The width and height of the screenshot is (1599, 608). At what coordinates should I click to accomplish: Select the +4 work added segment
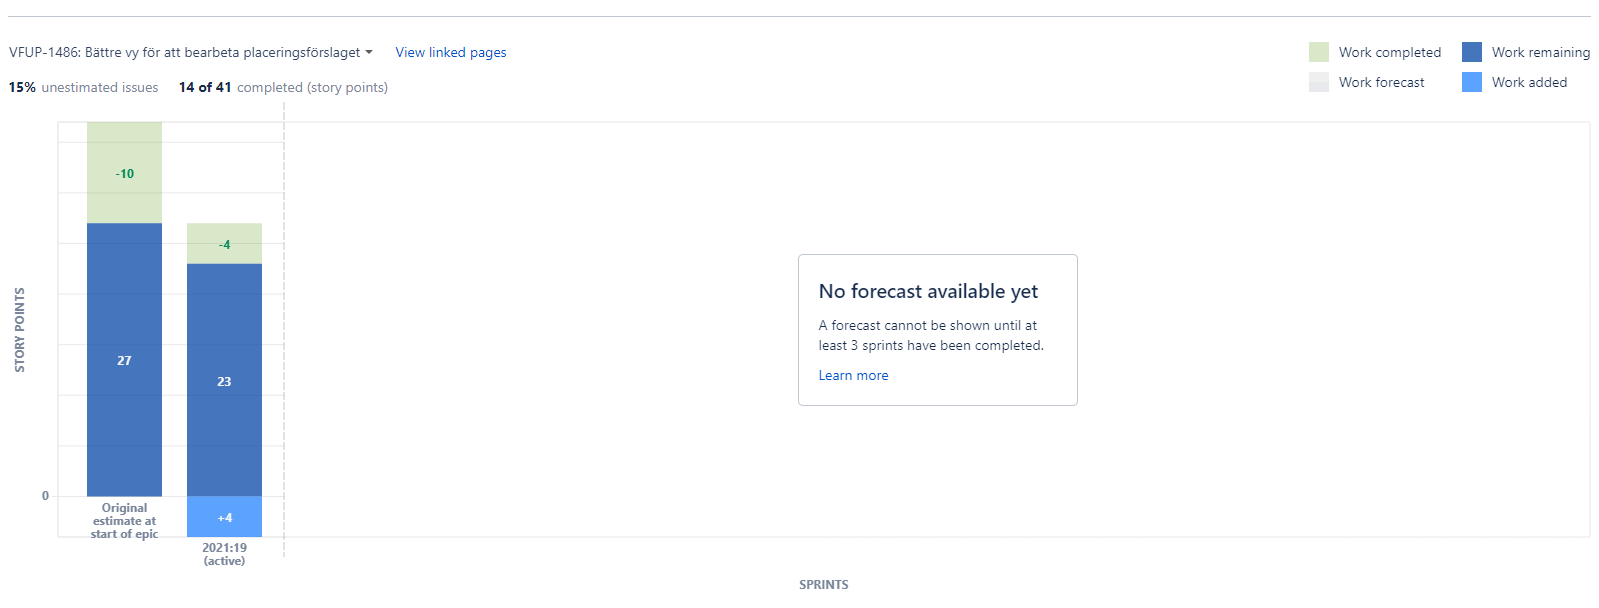click(224, 517)
